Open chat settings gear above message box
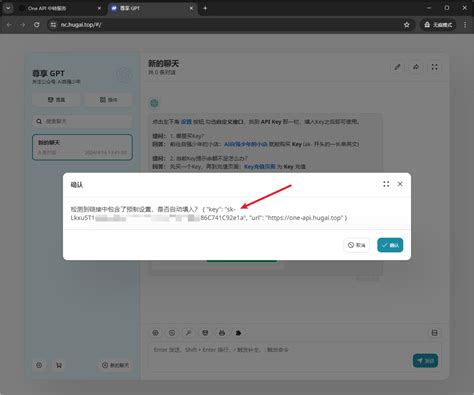 155,333
